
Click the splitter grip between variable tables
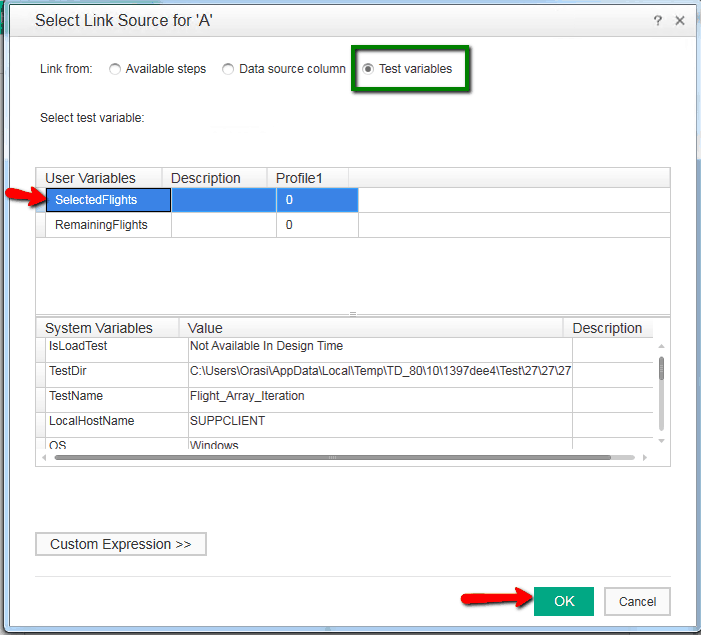tap(353, 314)
